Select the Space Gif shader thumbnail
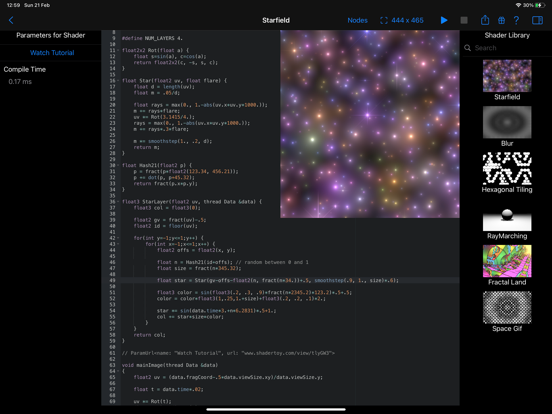Screen dimensions: 552x414 tap(507, 307)
